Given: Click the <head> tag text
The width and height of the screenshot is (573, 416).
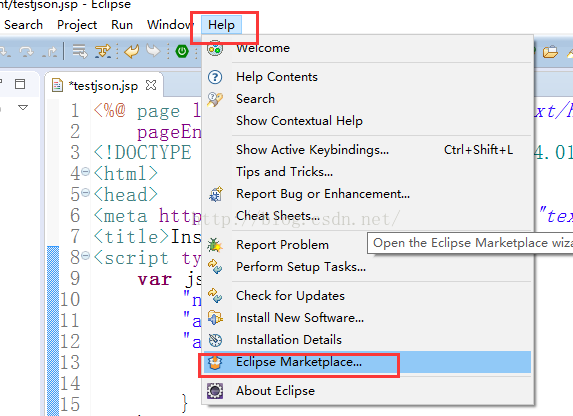Looking at the screenshot, I should (126, 195).
